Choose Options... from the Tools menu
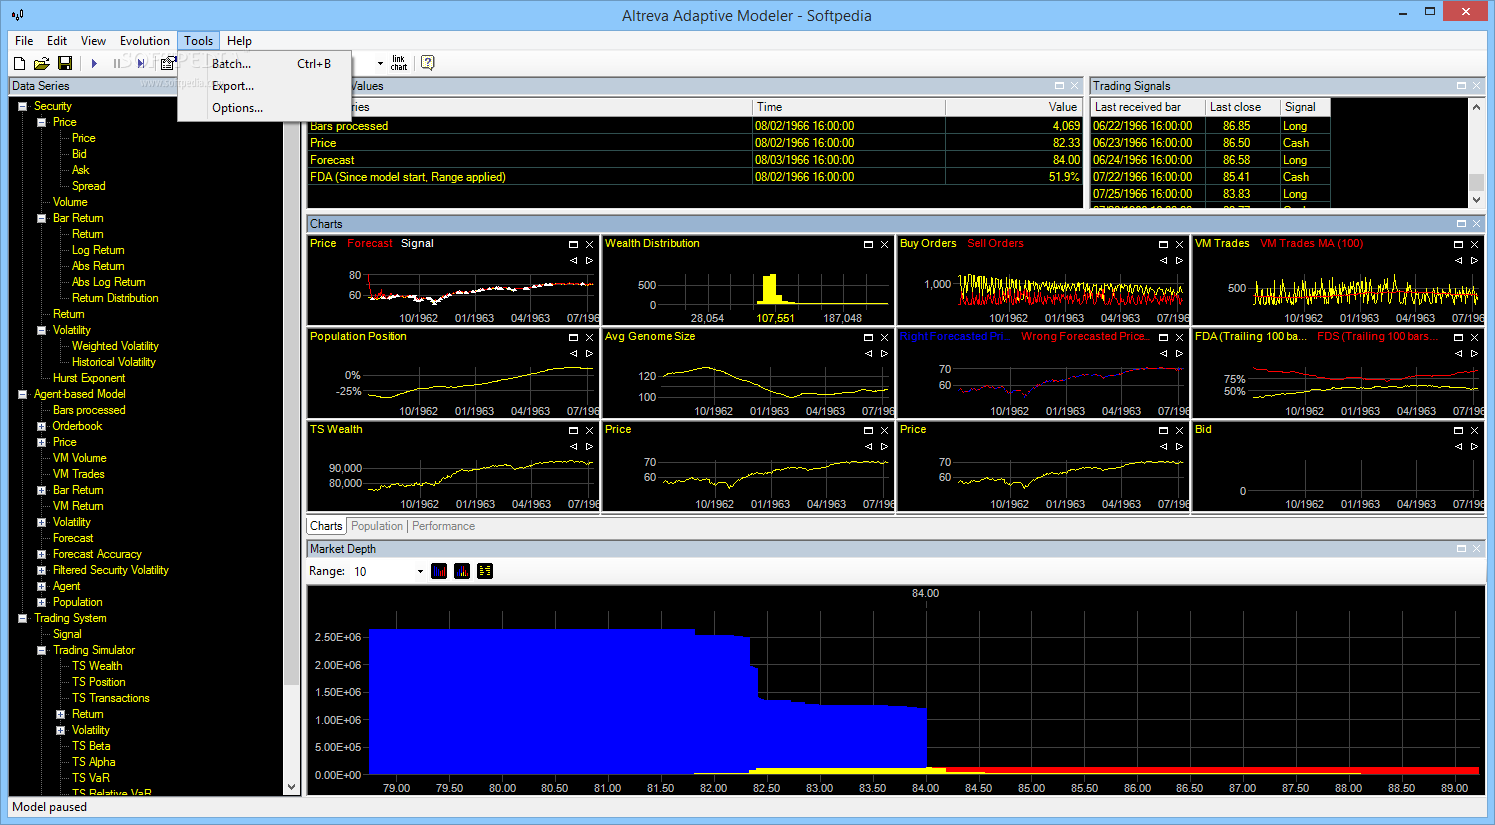The image size is (1495, 825). point(265,108)
